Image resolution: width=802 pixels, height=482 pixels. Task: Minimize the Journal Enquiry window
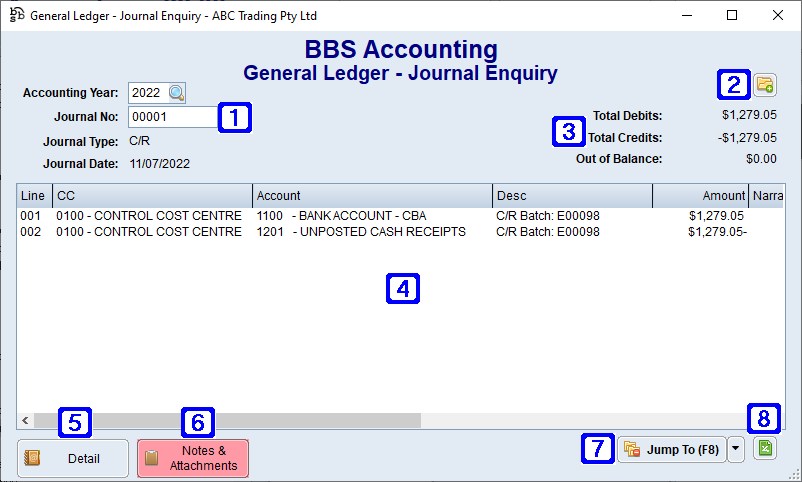pos(687,15)
